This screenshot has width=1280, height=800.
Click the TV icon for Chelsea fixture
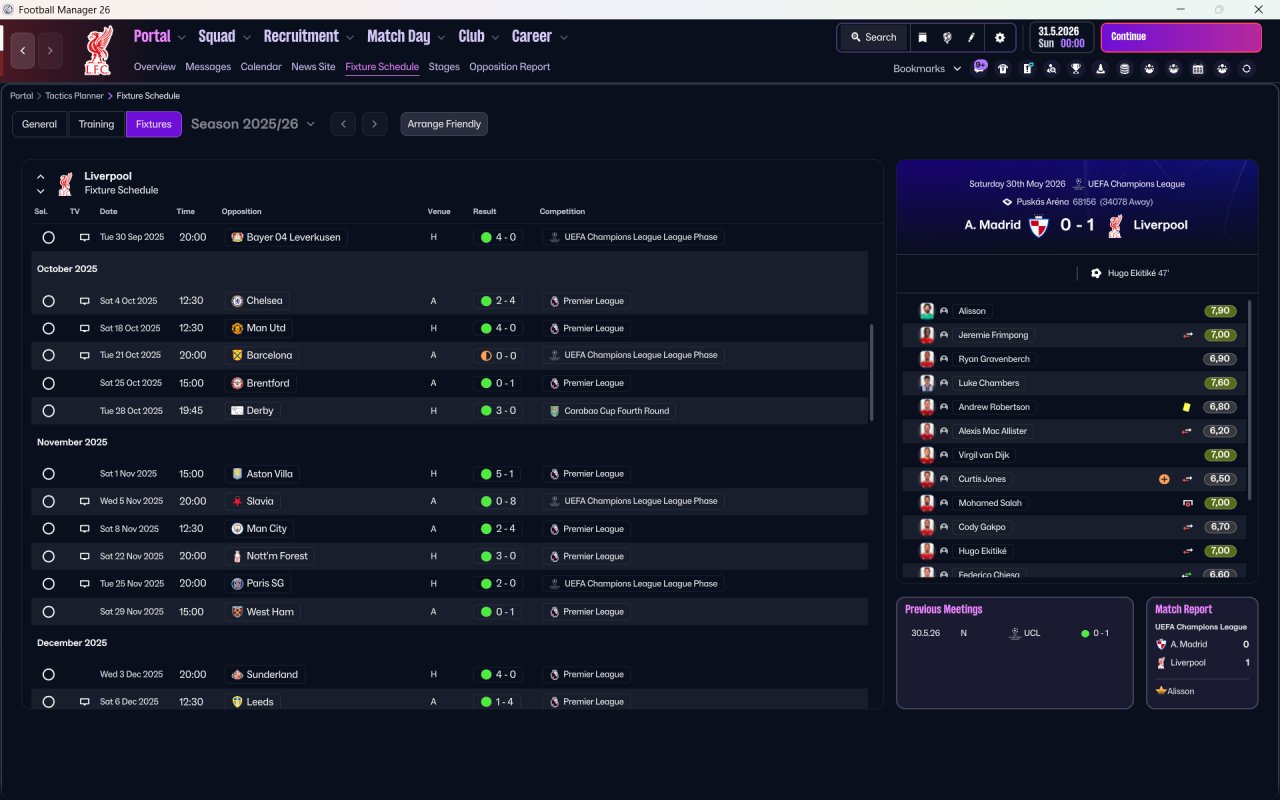(85, 301)
